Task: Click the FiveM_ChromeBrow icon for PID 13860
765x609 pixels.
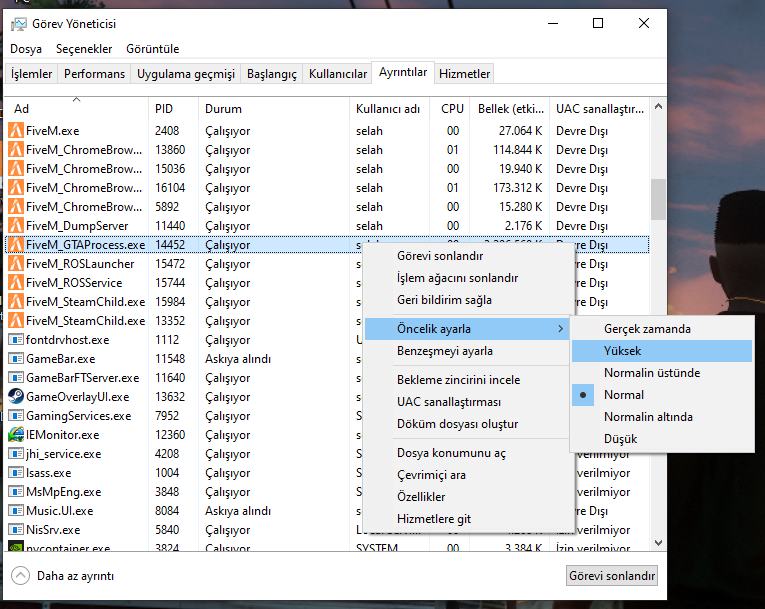Action: [x=16, y=149]
